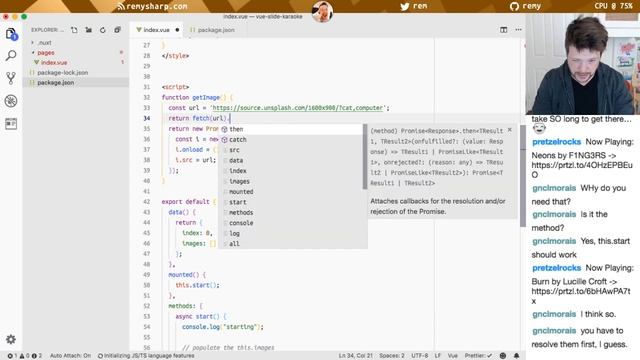Click the suggestion list scrollbar
This screenshot has height=360, width=640.
click(x=365, y=157)
